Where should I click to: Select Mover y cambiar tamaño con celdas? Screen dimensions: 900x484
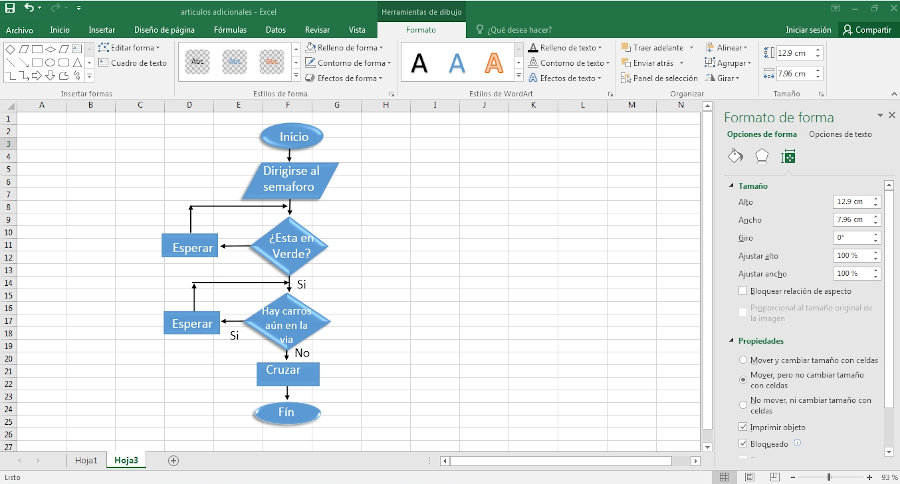(x=743, y=360)
